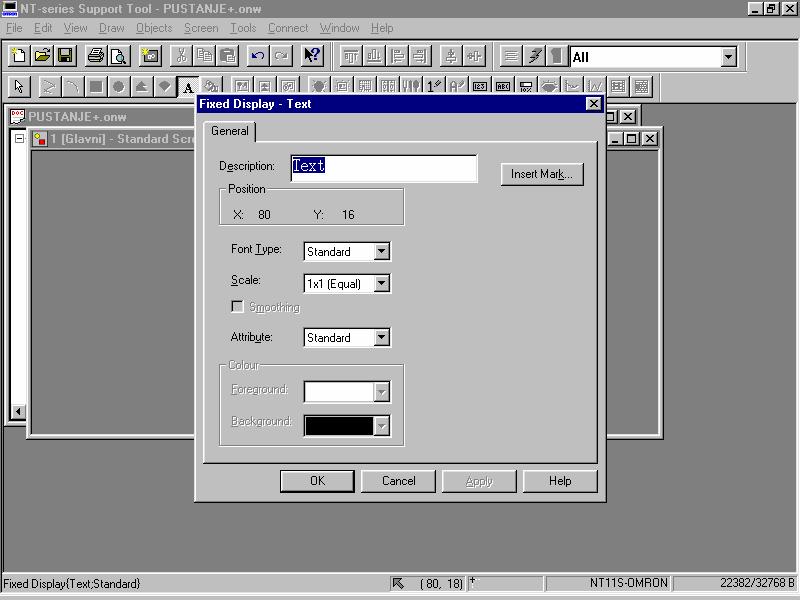Click the Insert Mark button

[542, 174]
